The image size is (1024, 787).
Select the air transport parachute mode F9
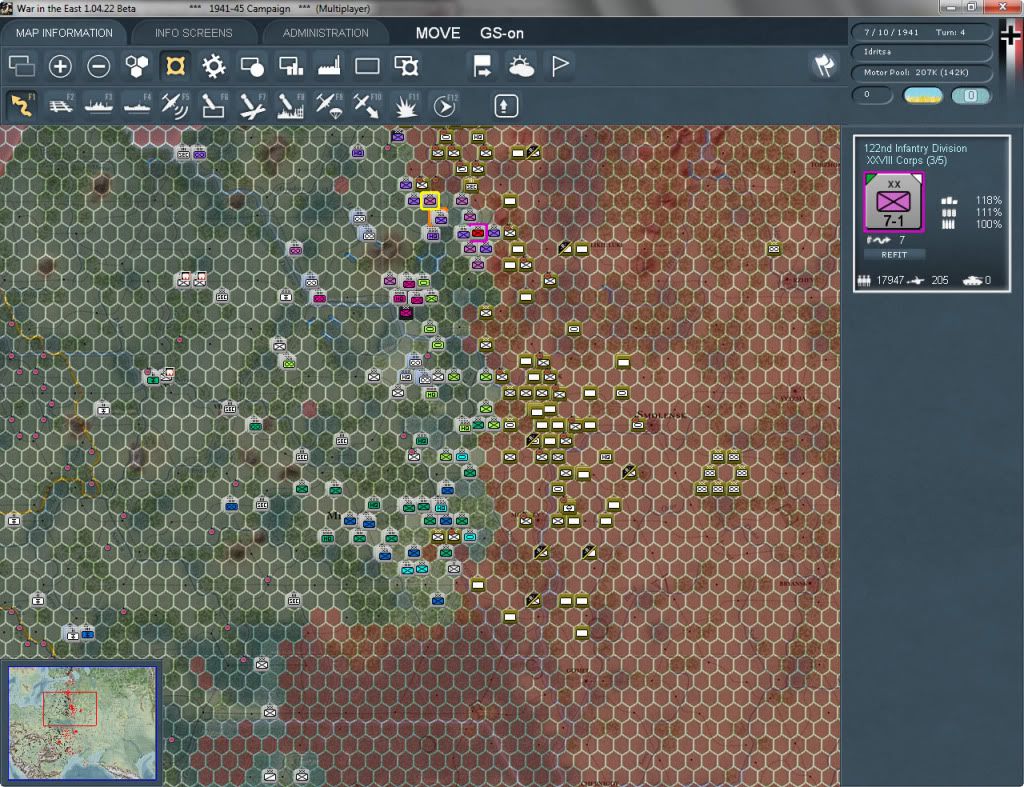coord(328,105)
